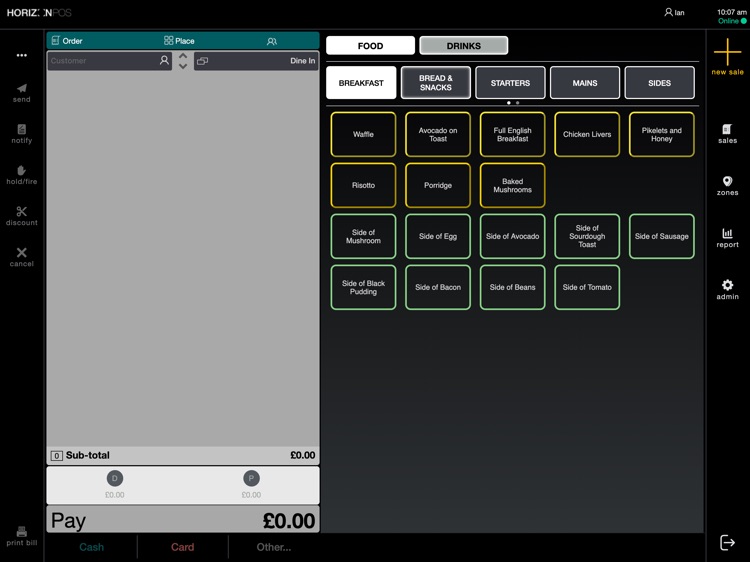Screen dimensions: 750x562
Task: Click the P circle badge
Action: click(251, 478)
